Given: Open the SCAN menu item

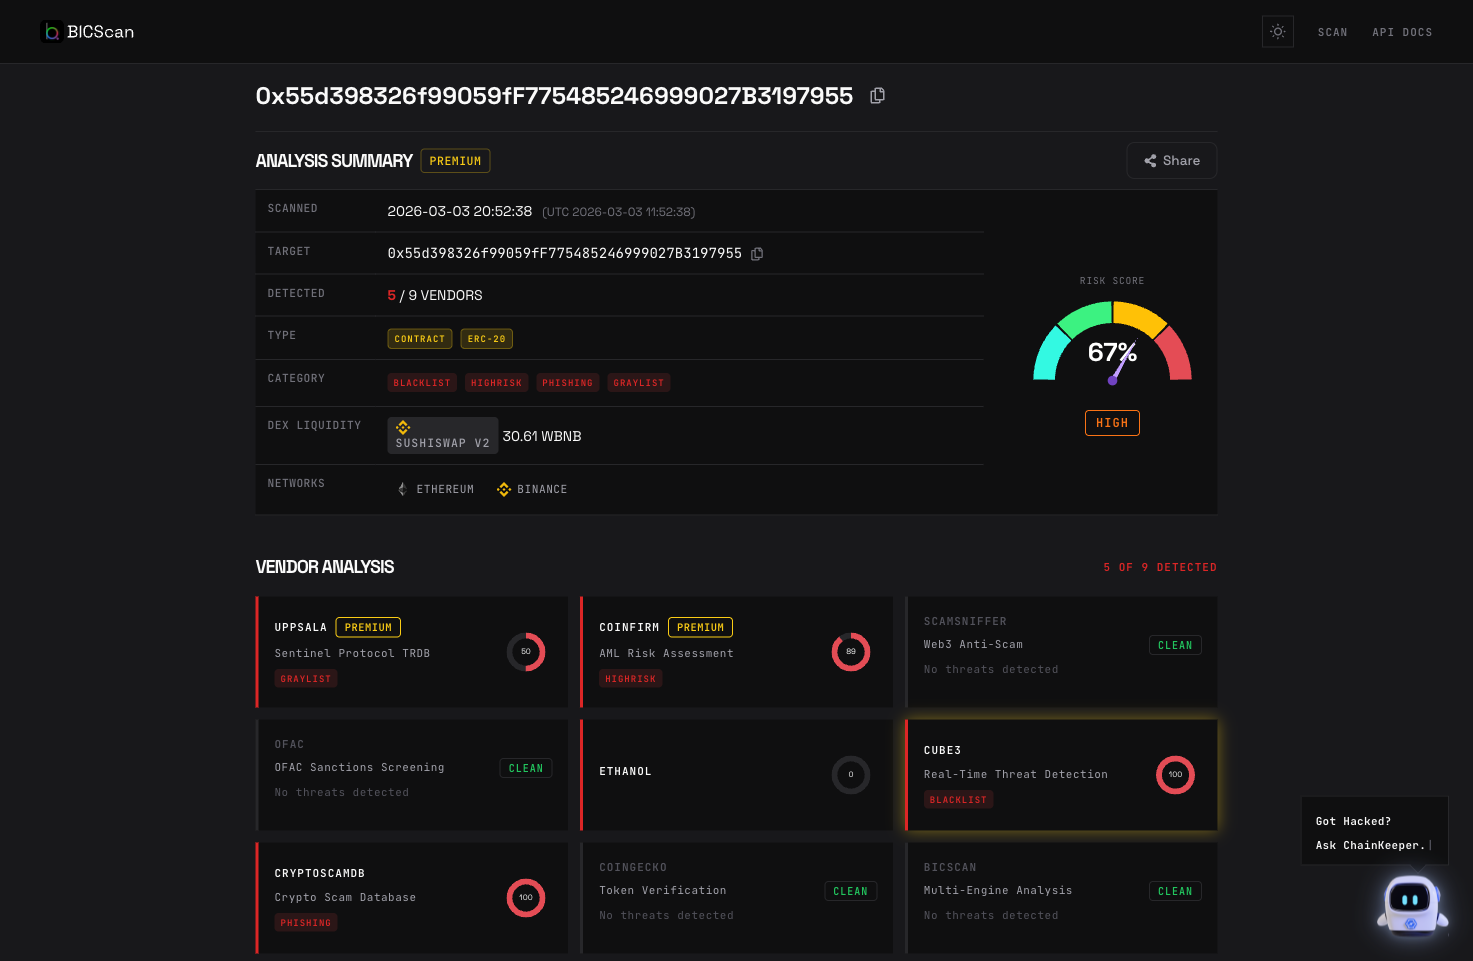Looking at the screenshot, I should (1332, 32).
